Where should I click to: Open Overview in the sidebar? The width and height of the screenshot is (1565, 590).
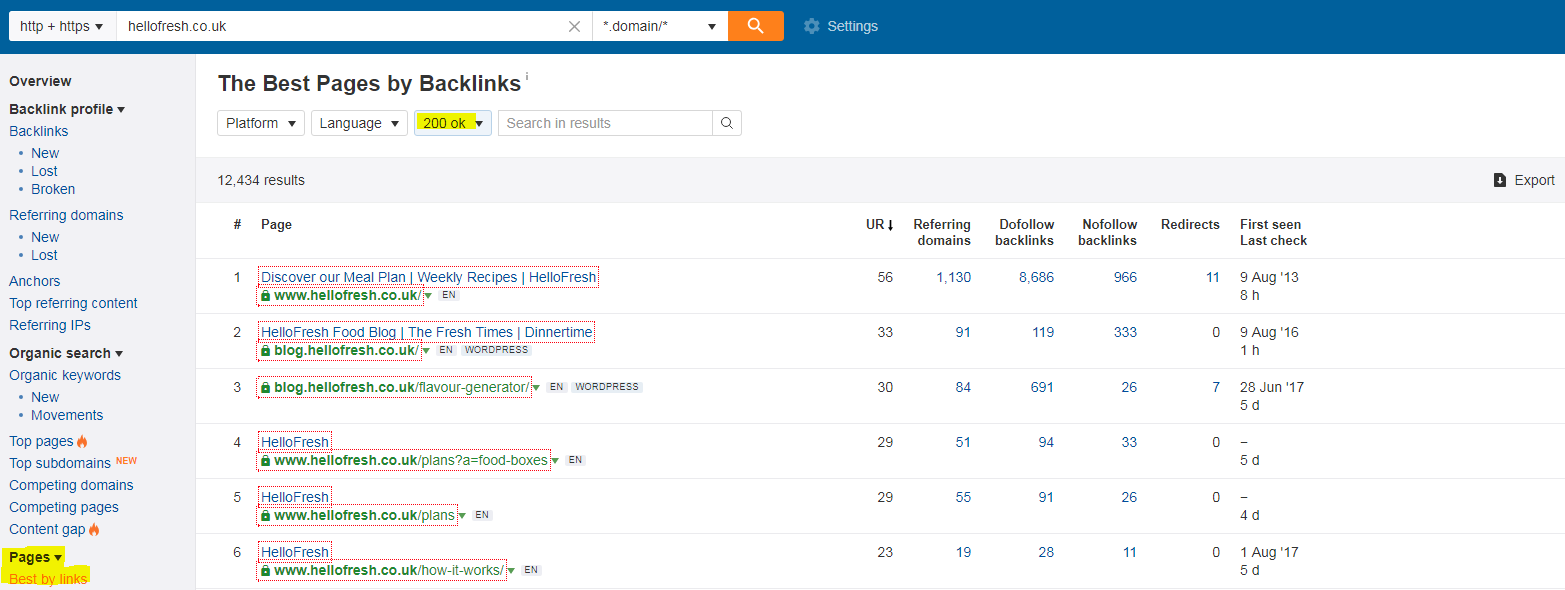(40, 81)
